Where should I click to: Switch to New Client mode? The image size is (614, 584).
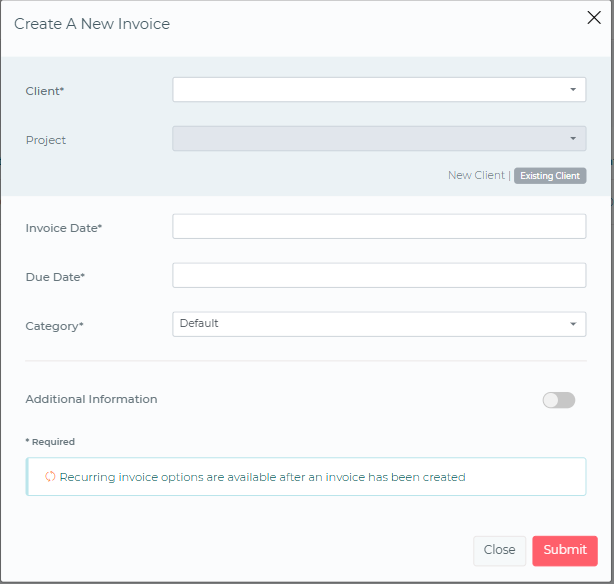476,176
